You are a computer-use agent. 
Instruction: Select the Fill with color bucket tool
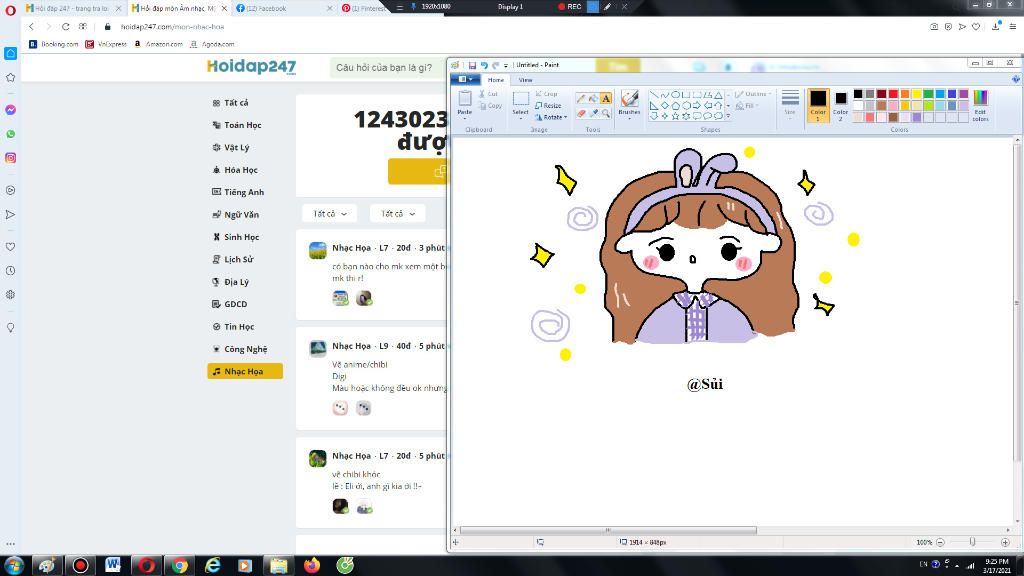[x=593, y=98]
